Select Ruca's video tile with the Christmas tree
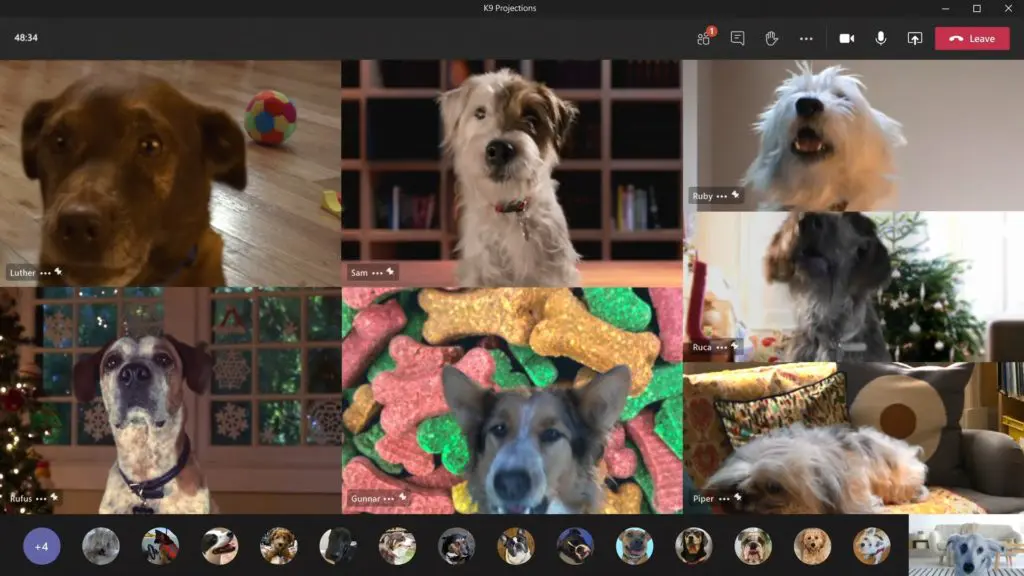The image size is (1024, 576). pyautogui.click(x=854, y=287)
